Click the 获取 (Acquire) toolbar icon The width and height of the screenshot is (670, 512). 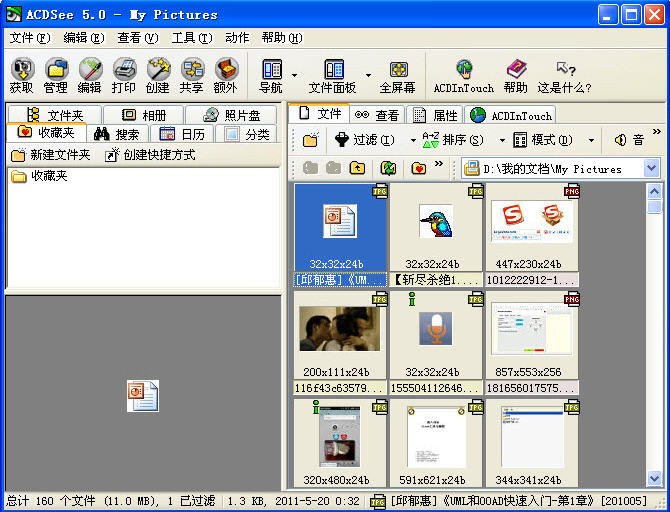pos(22,75)
